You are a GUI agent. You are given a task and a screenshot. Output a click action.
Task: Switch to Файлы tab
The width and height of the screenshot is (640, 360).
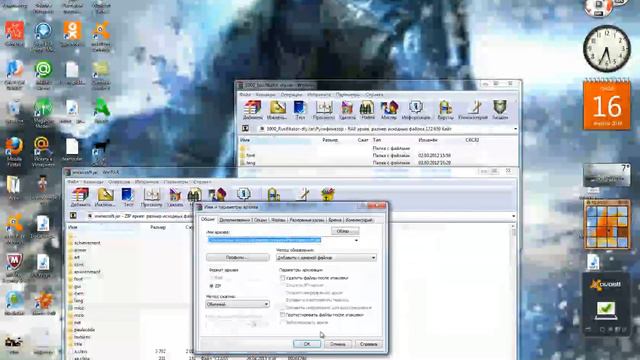(278, 220)
